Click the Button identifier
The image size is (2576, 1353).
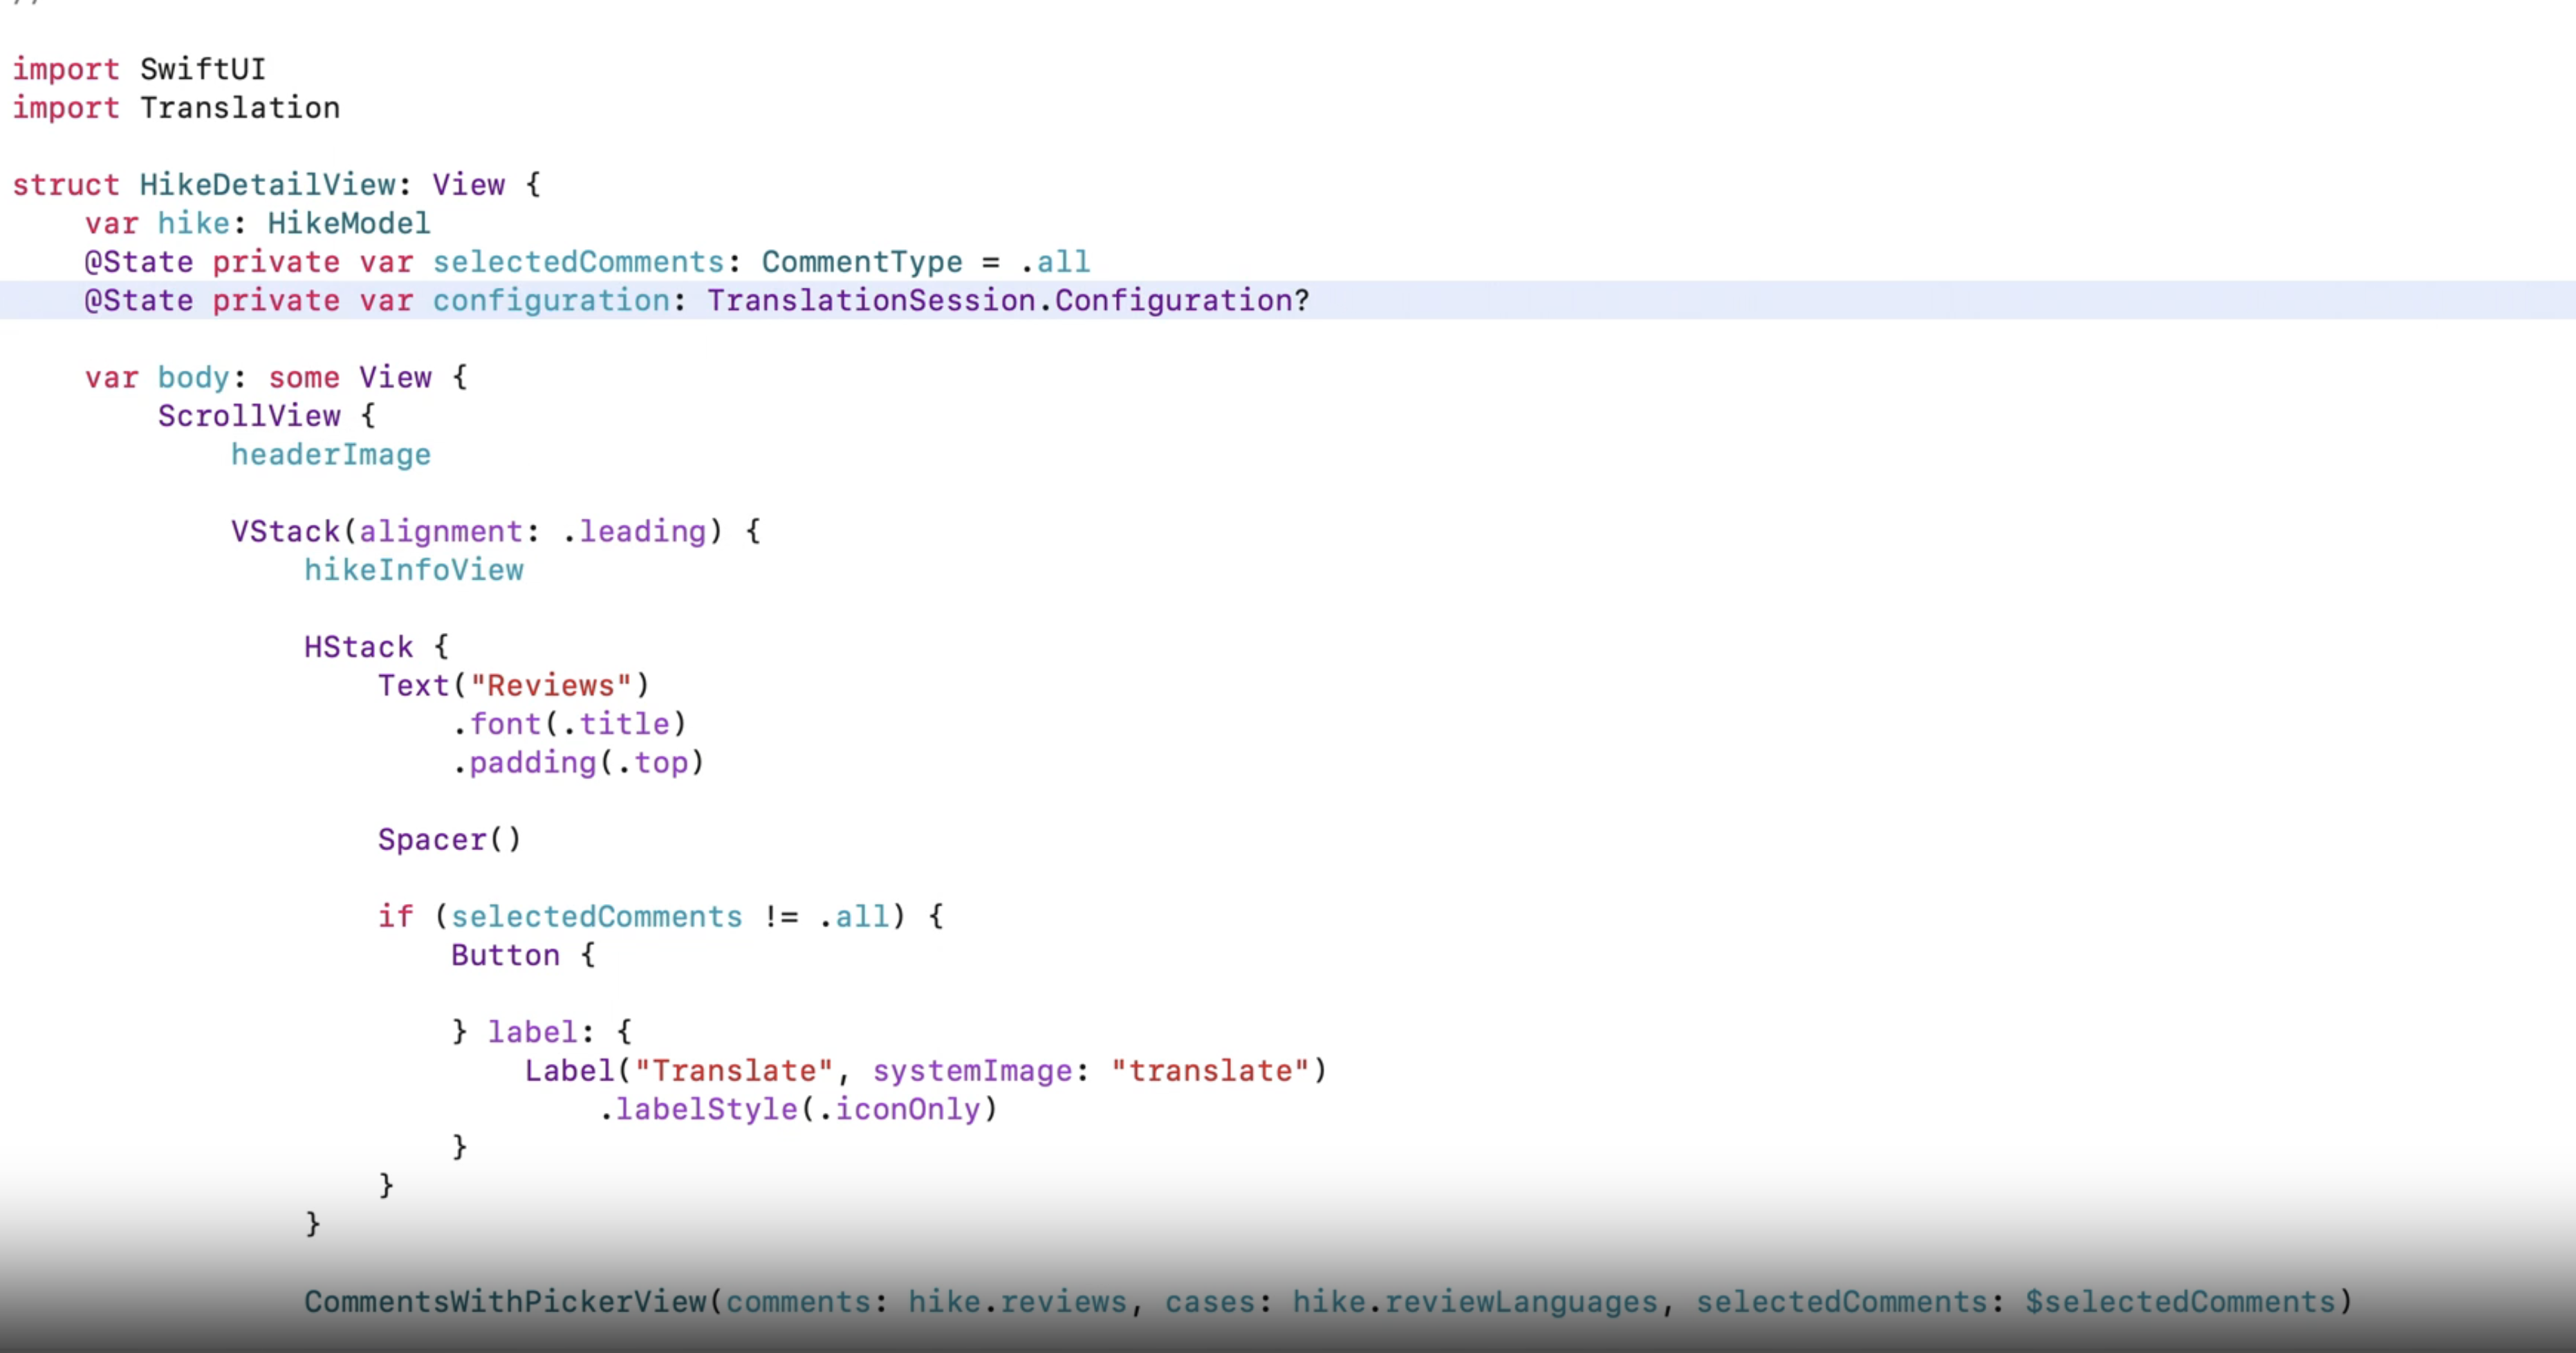pos(505,955)
